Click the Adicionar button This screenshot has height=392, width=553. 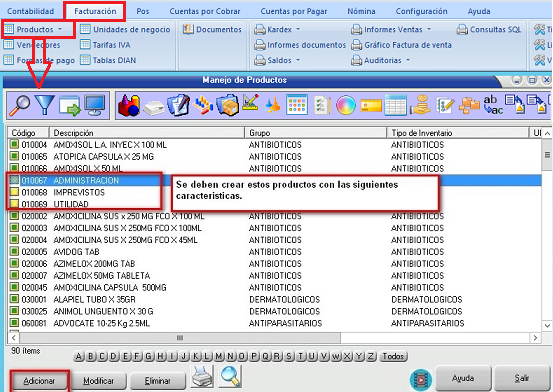[39, 381]
